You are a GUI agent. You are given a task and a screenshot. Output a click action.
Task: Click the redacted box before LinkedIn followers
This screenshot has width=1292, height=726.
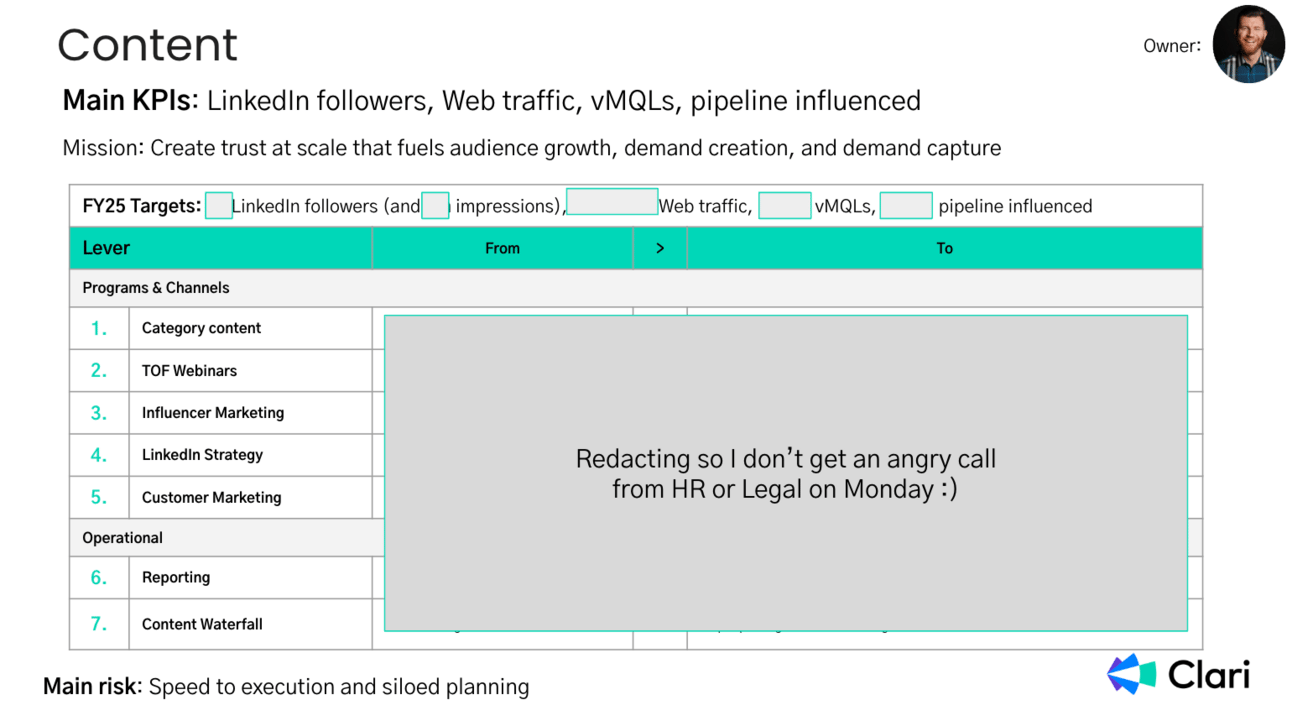[219, 206]
